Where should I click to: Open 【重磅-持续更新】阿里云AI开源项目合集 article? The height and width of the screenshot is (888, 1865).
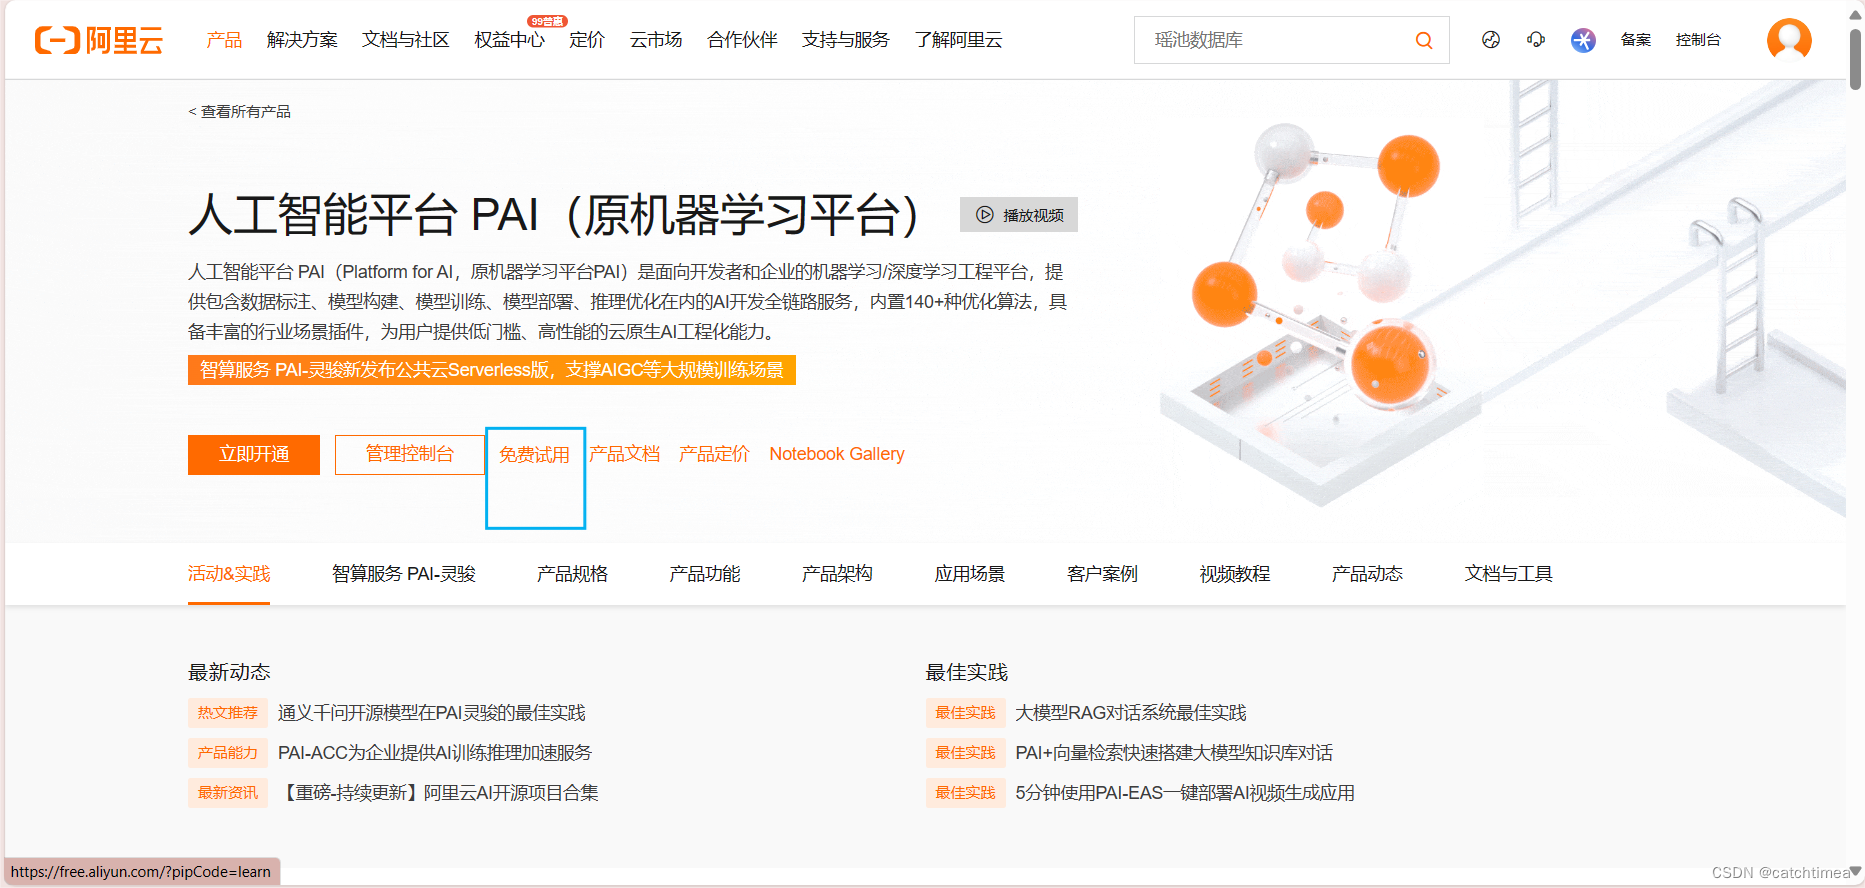click(438, 793)
